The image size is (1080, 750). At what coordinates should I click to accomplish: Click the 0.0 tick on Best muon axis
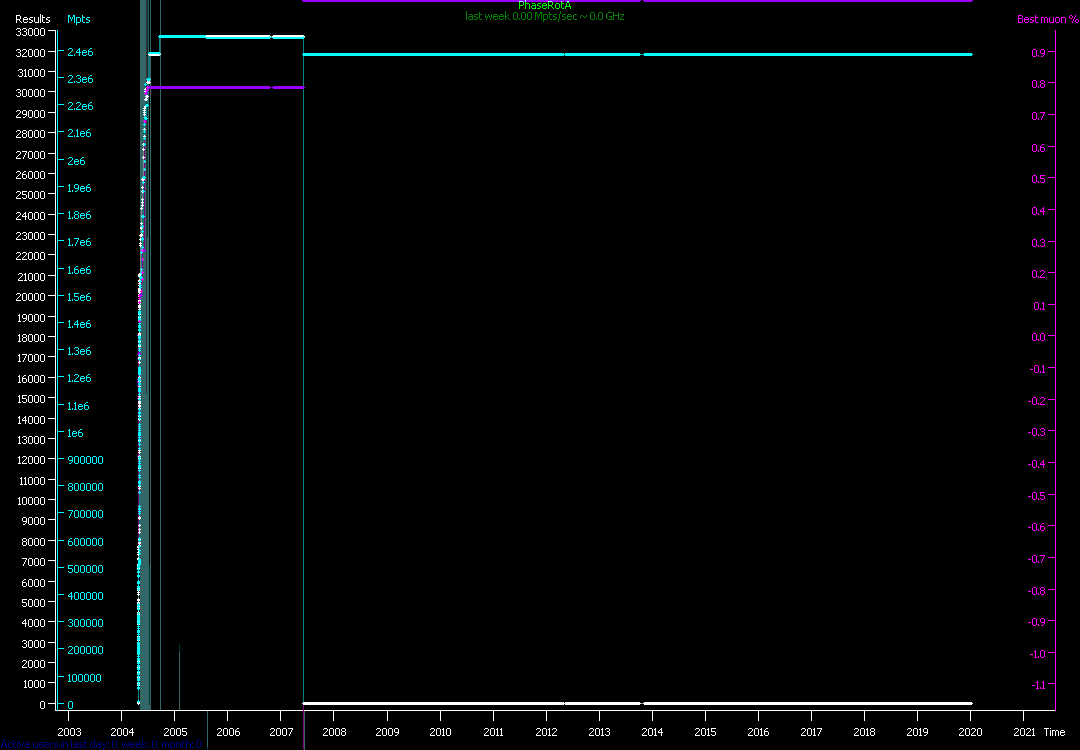[1038, 337]
